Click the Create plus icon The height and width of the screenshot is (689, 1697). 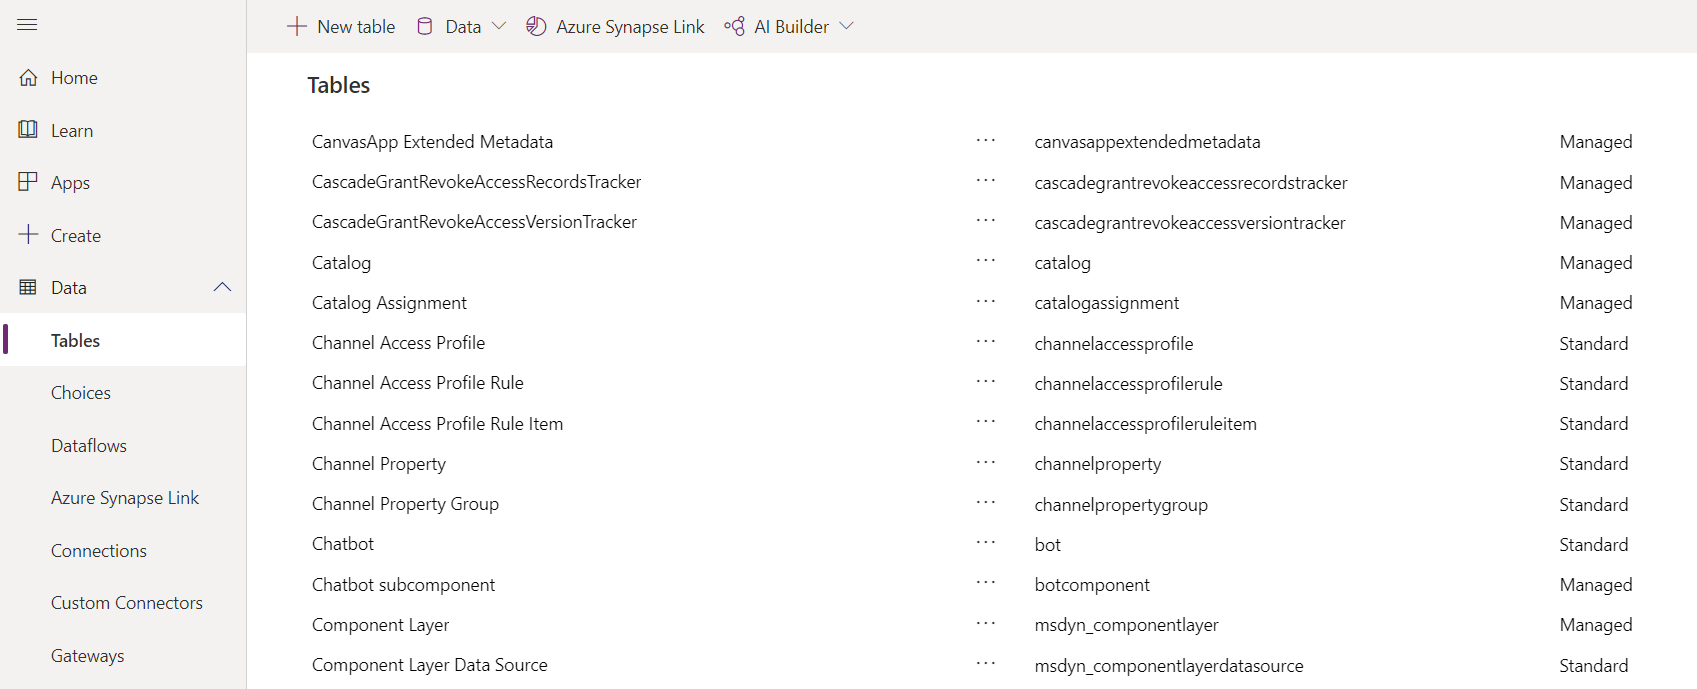click(x=28, y=235)
